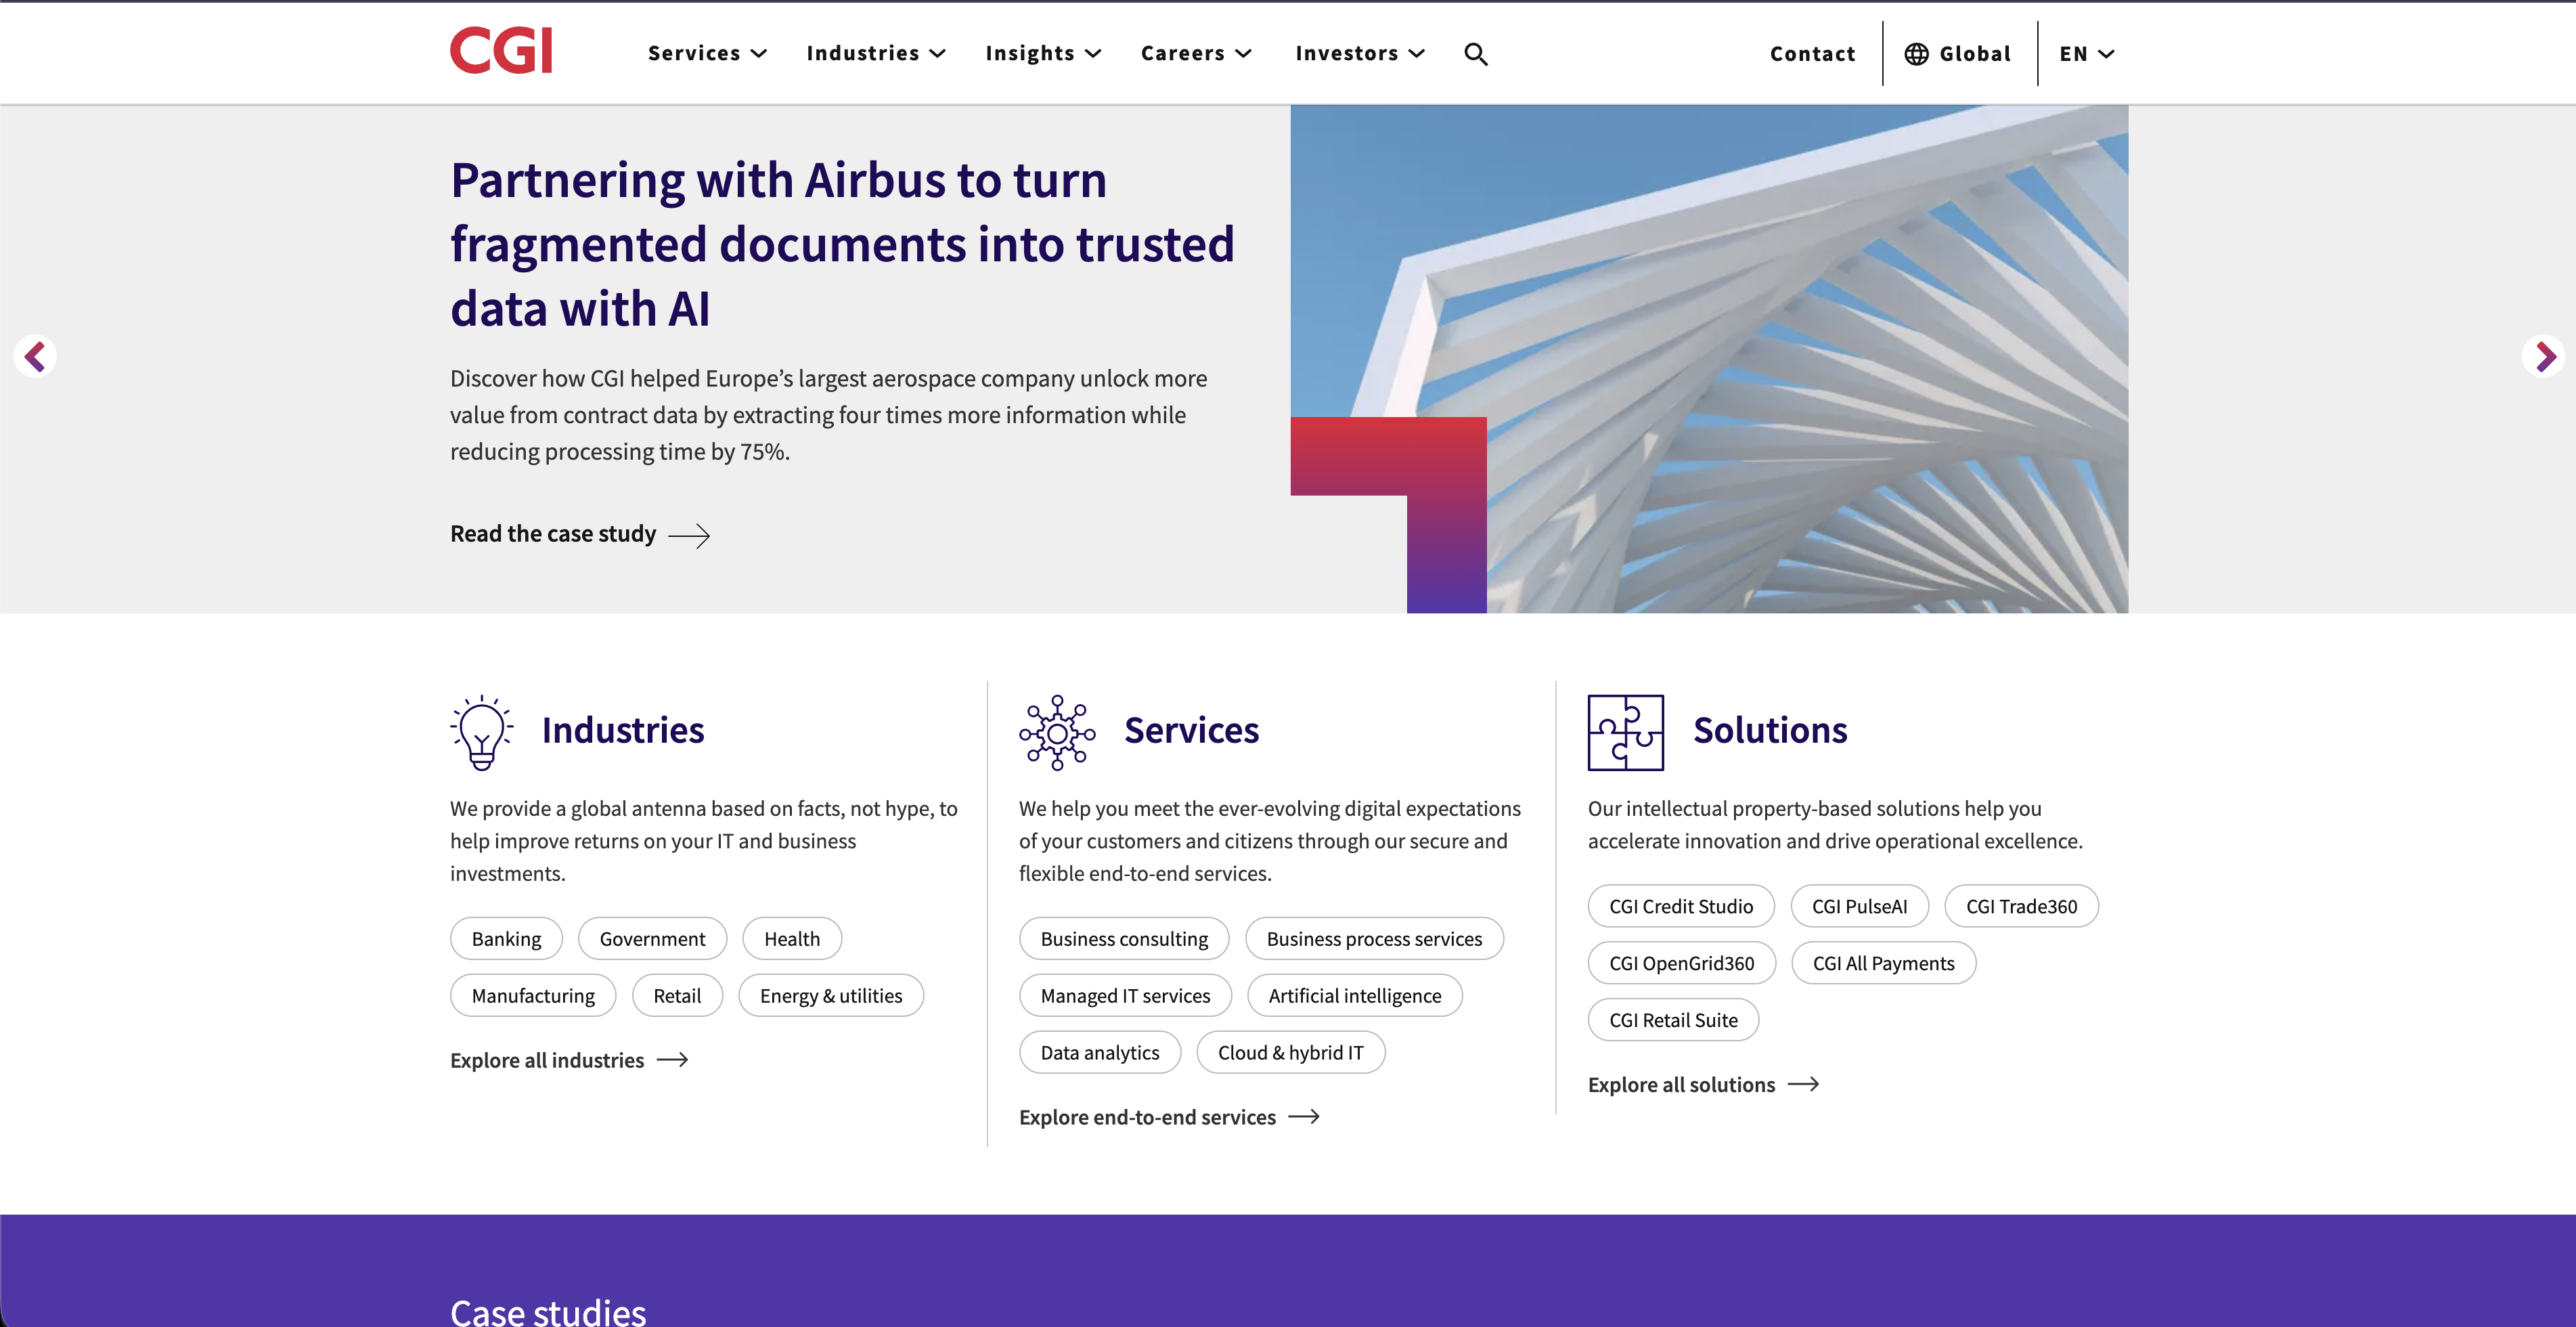The height and width of the screenshot is (1327, 2576).
Task: Open Artificial intelligence service
Action: click(1355, 996)
